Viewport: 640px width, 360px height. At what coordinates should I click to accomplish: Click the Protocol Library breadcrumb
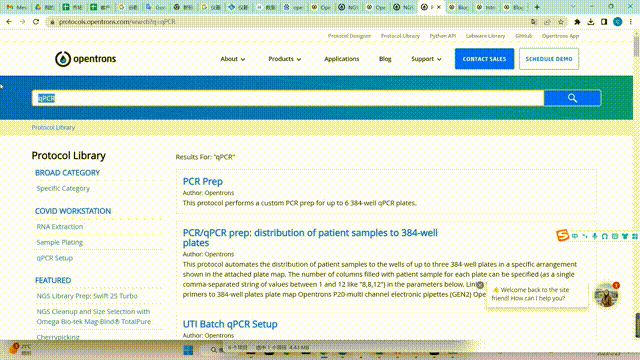point(53,127)
